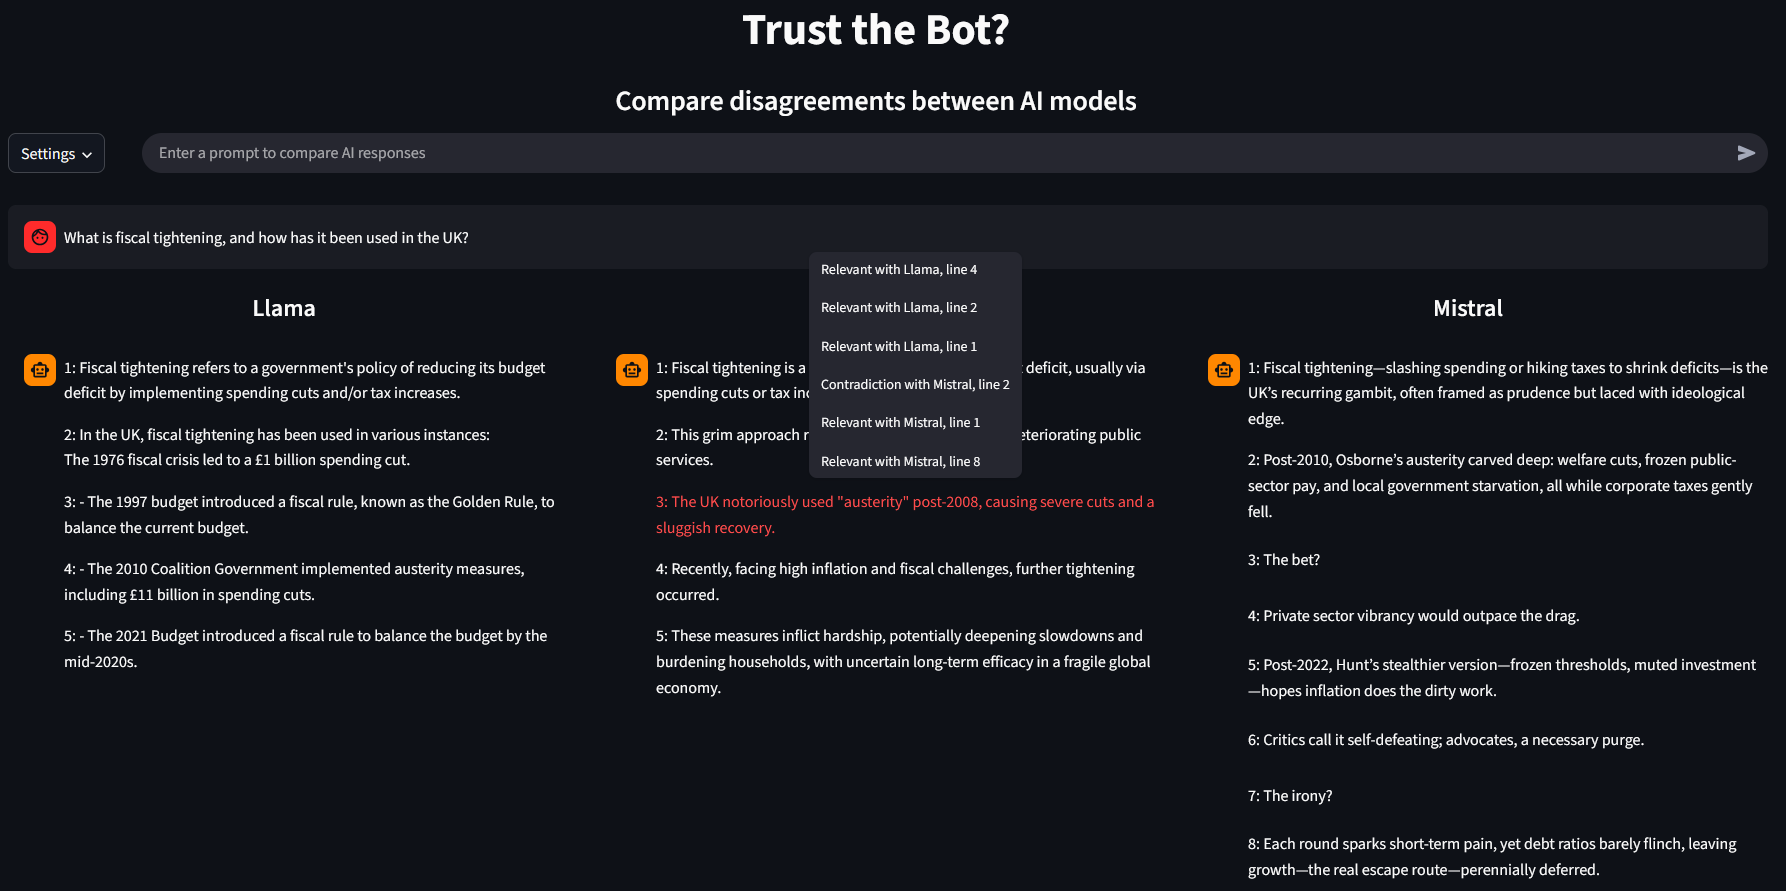The width and height of the screenshot is (1786, 891).
Task: Click Llama line 4 on 2010 Coalition Government
Action: (x=294, y=582)
